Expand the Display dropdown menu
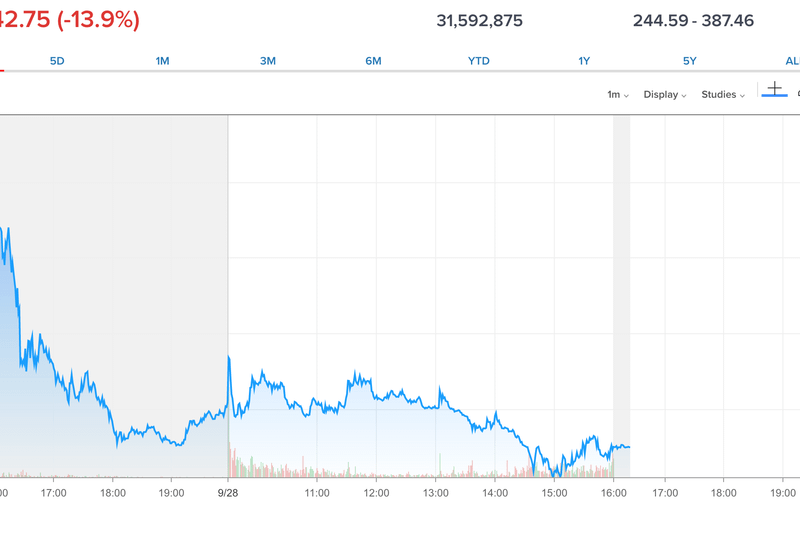Viewport: 800px width, 534px height. (x=665, y=95)
